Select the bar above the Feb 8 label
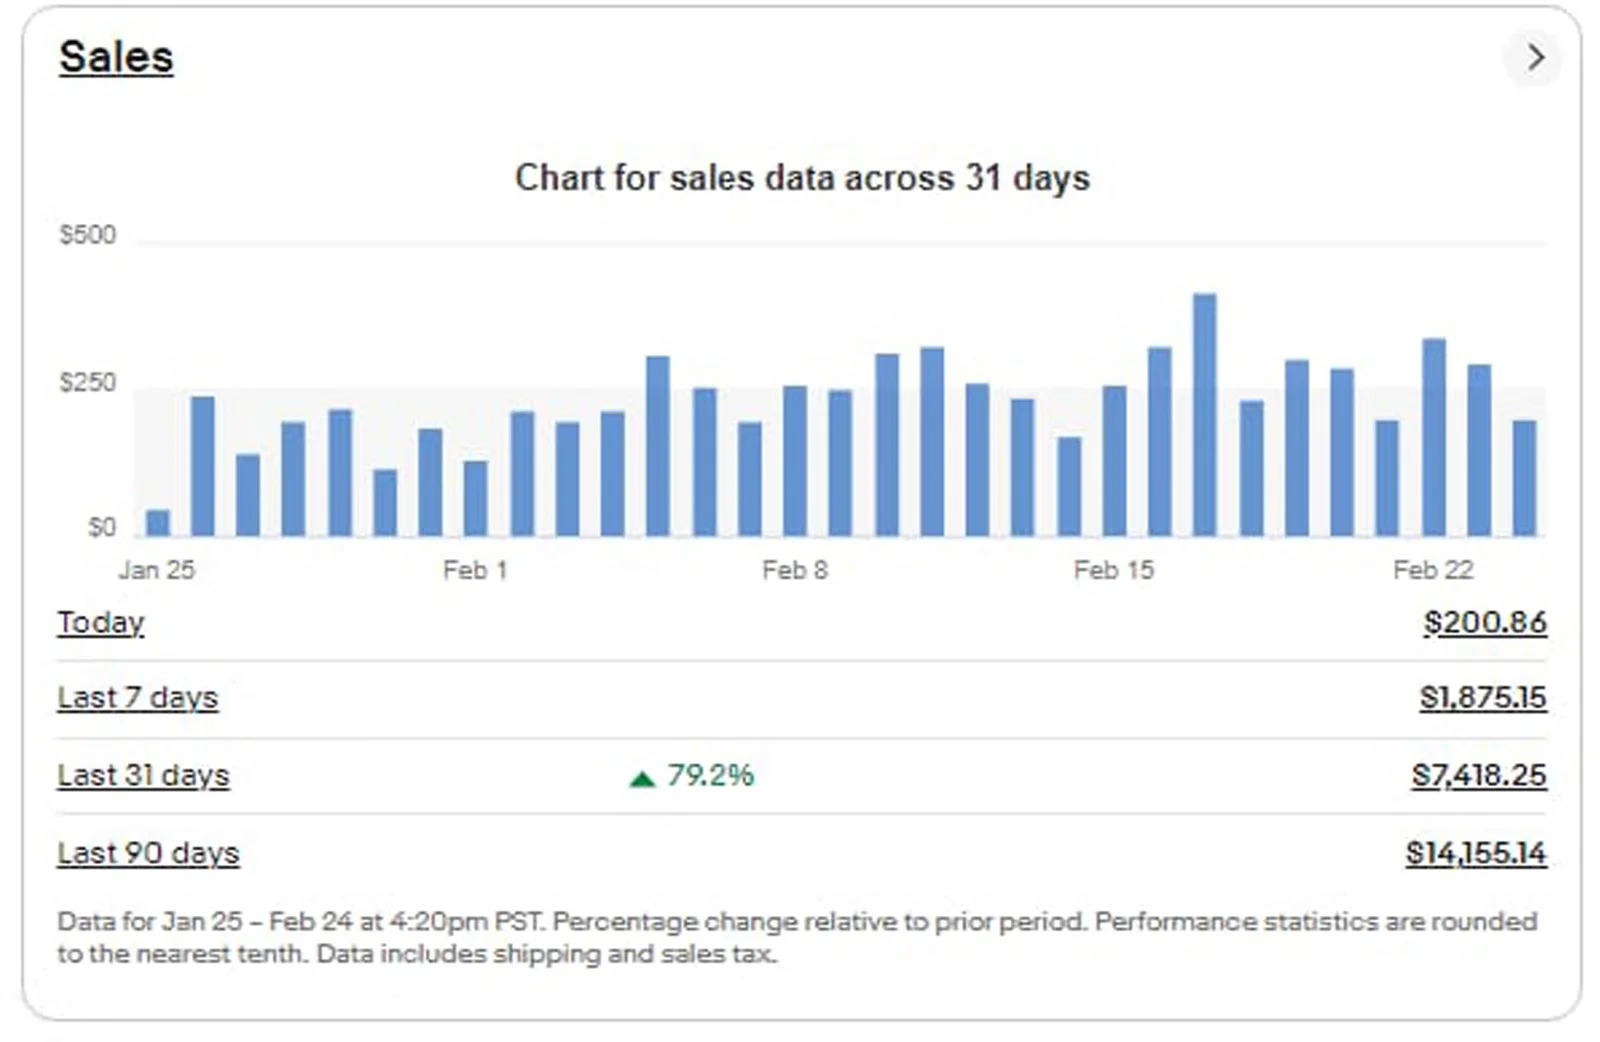This screenshot has width=1600, height=1042. coord(795,461)
